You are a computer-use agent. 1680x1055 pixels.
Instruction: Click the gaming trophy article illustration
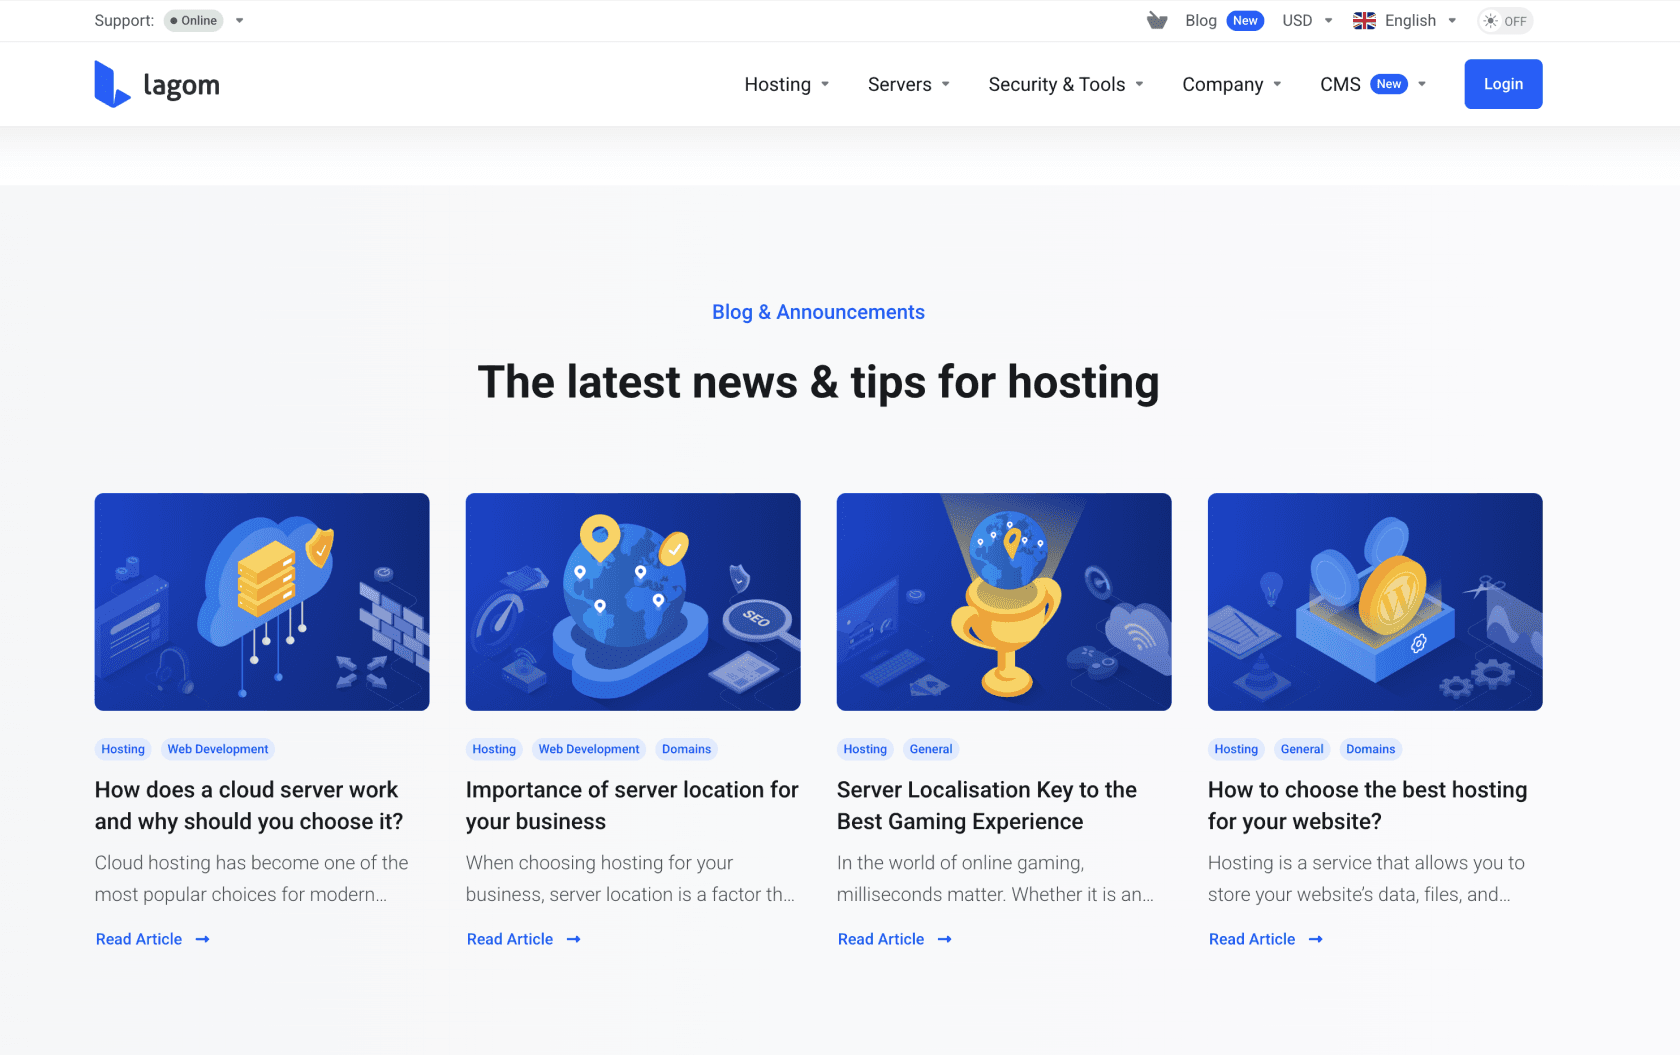point(1003,601)
